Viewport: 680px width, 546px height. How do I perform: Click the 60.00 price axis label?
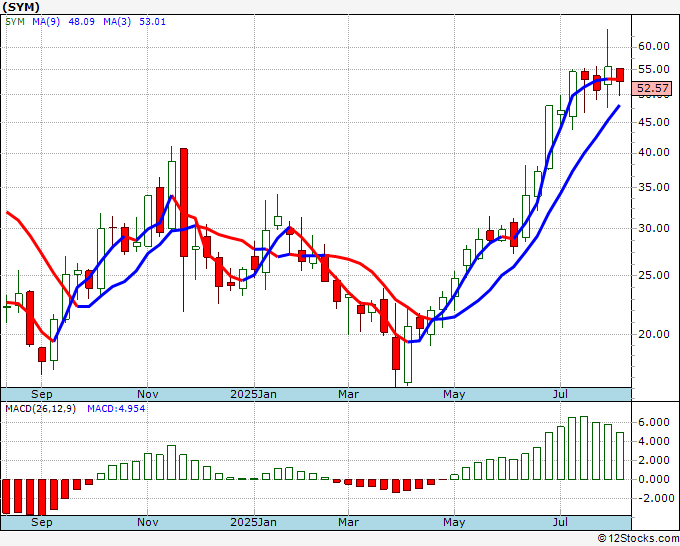tap(654, 46)
